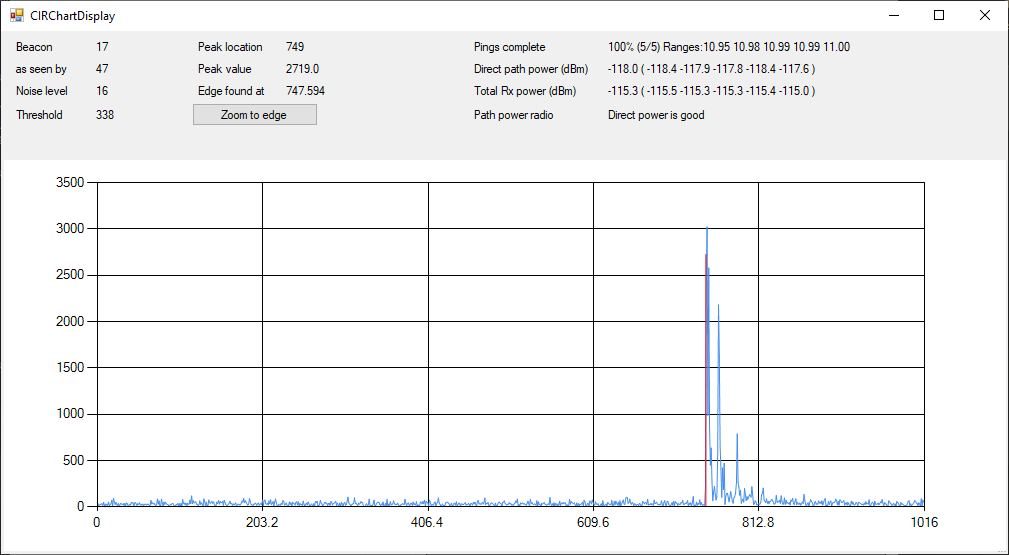
Task: Click the Beacon number 17
Action: (102, 47)
